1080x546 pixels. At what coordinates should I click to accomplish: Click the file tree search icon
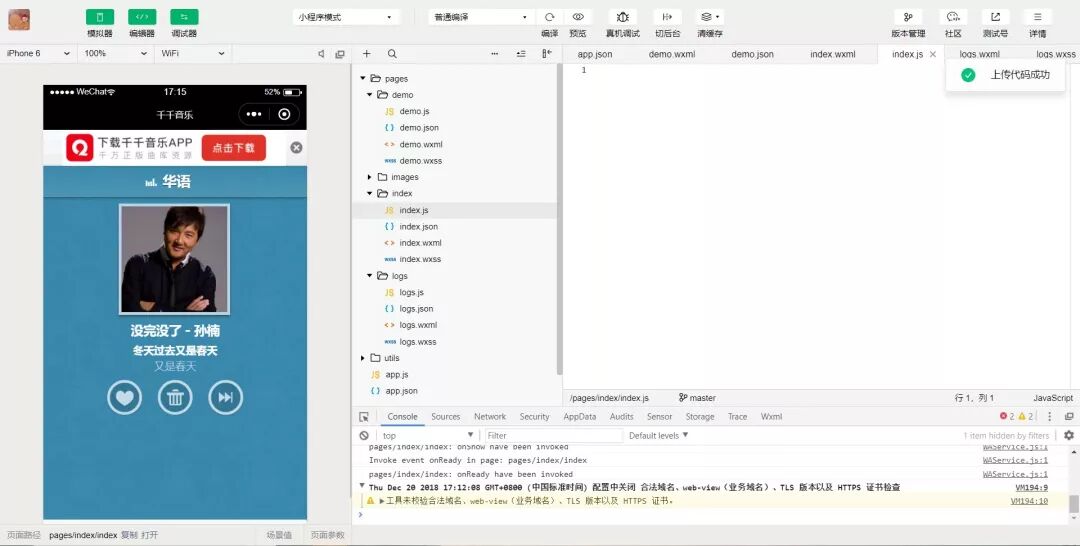392,54
